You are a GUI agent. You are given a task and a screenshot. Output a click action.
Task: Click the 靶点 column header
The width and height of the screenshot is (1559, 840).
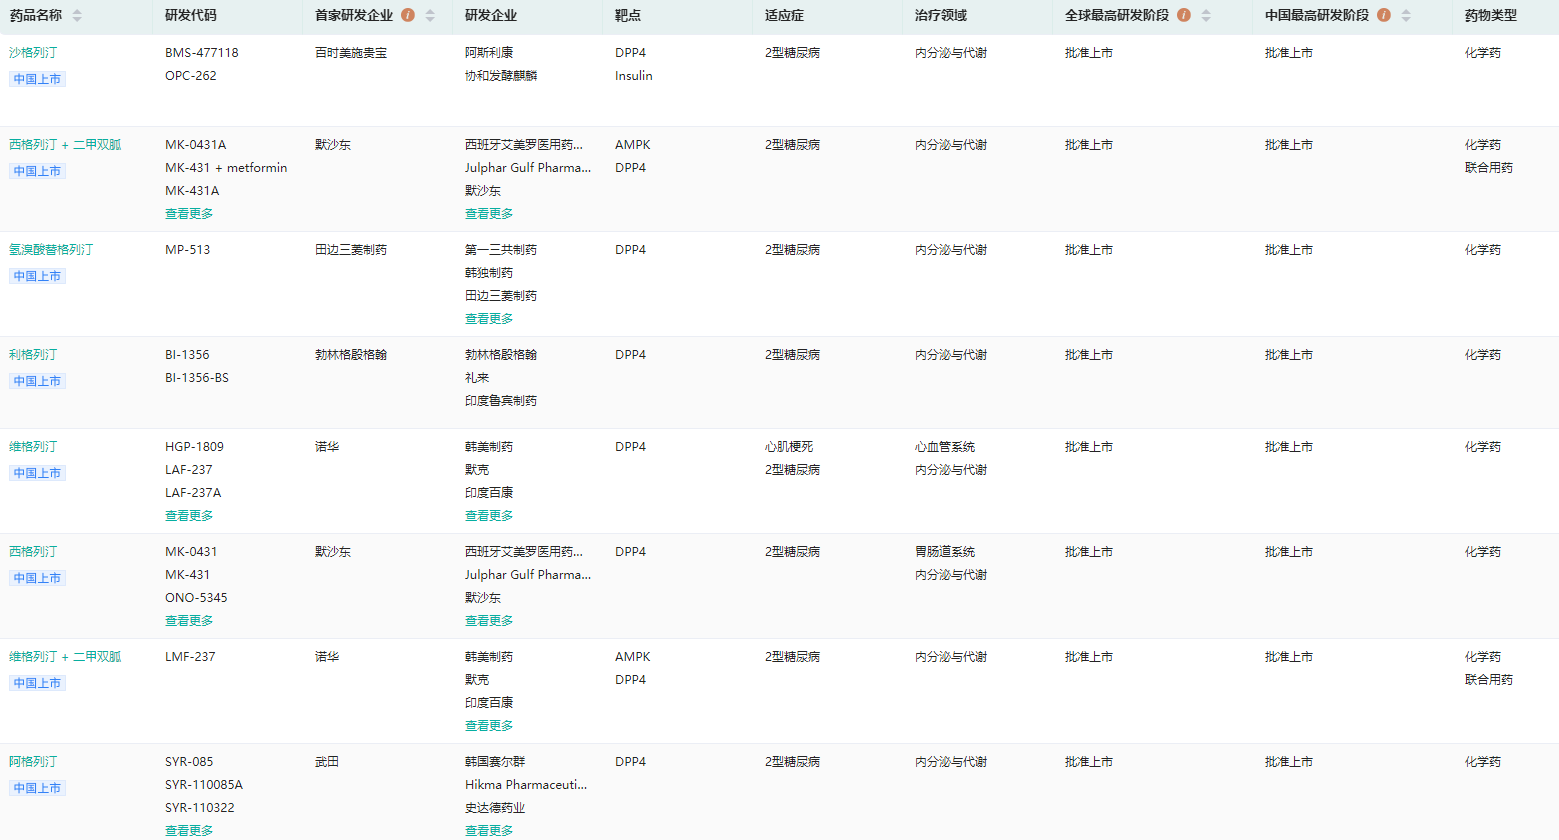coord(628,15)
